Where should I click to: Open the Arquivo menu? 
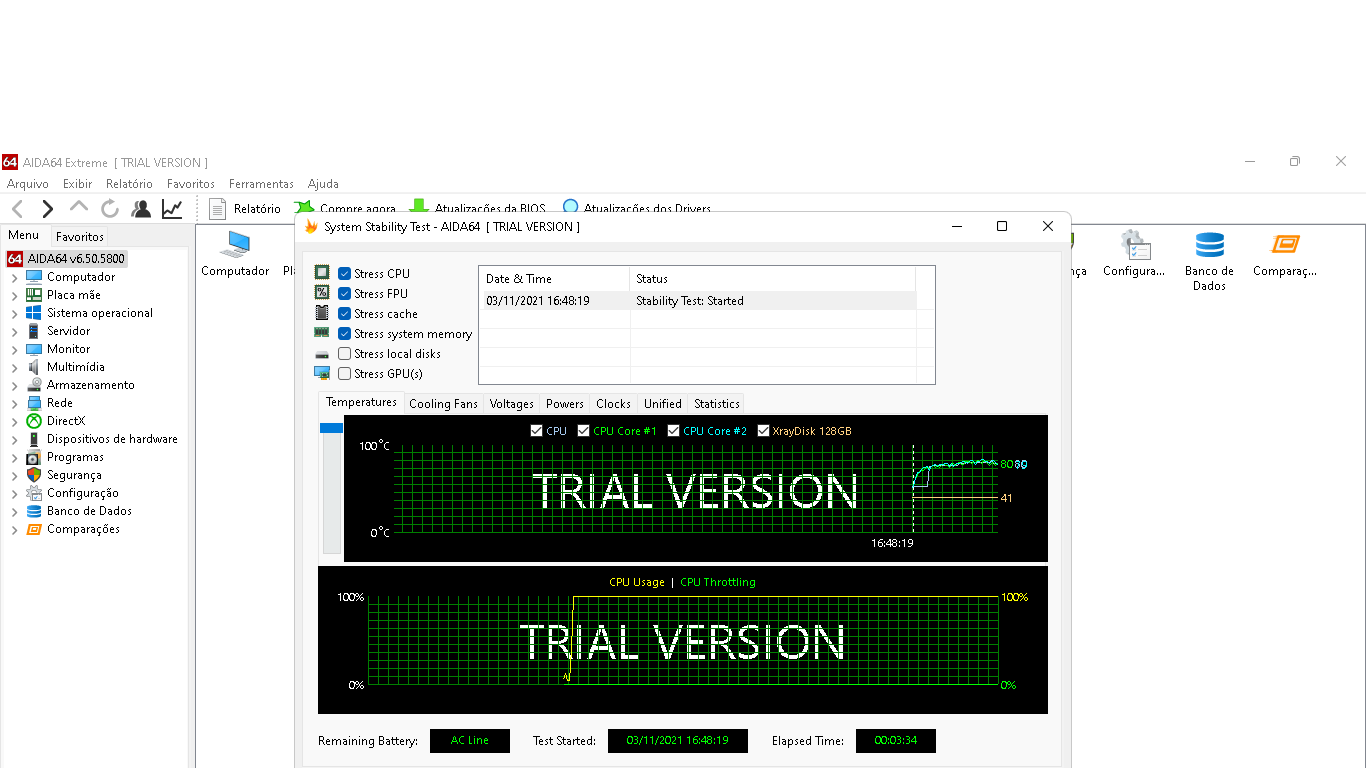28,184
